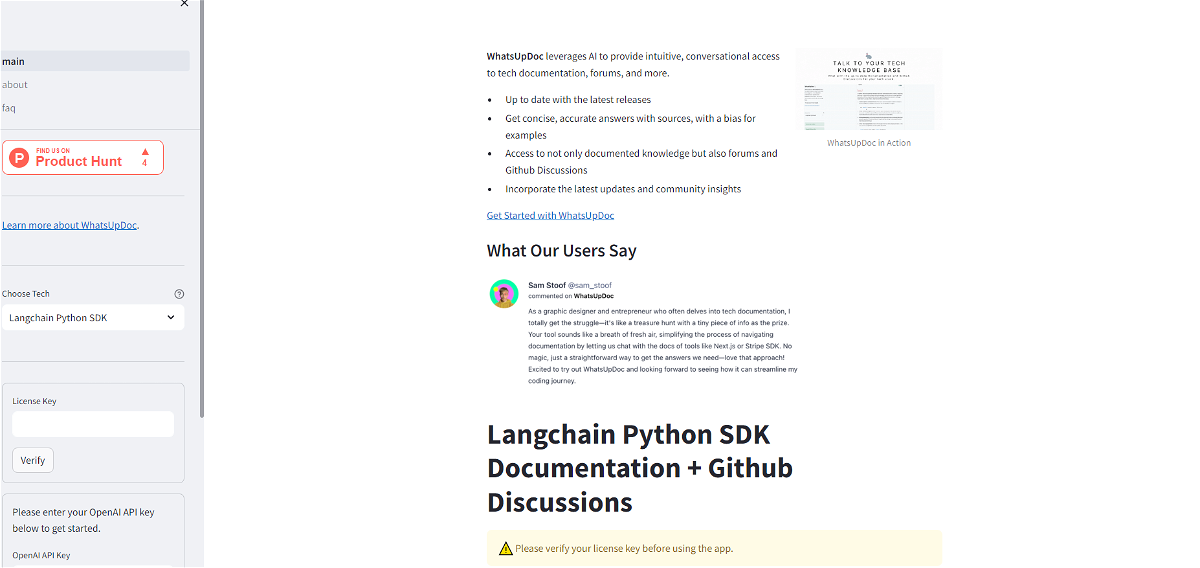Close the sidebar with the X icon
The width and height of the screenshot is (1200, 568).
pyautogui.click(x=184, y=4)
